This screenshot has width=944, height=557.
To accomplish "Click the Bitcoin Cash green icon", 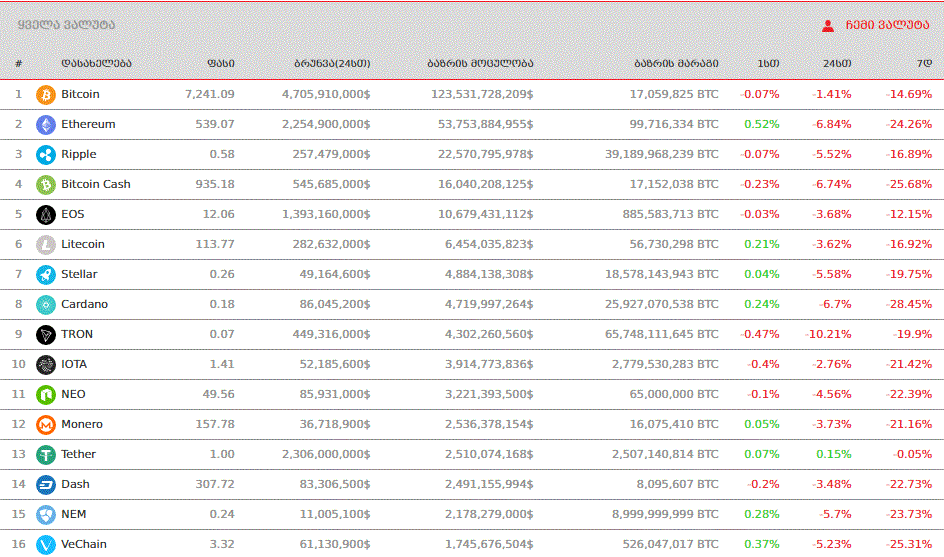I will click(x=45, y=185).
